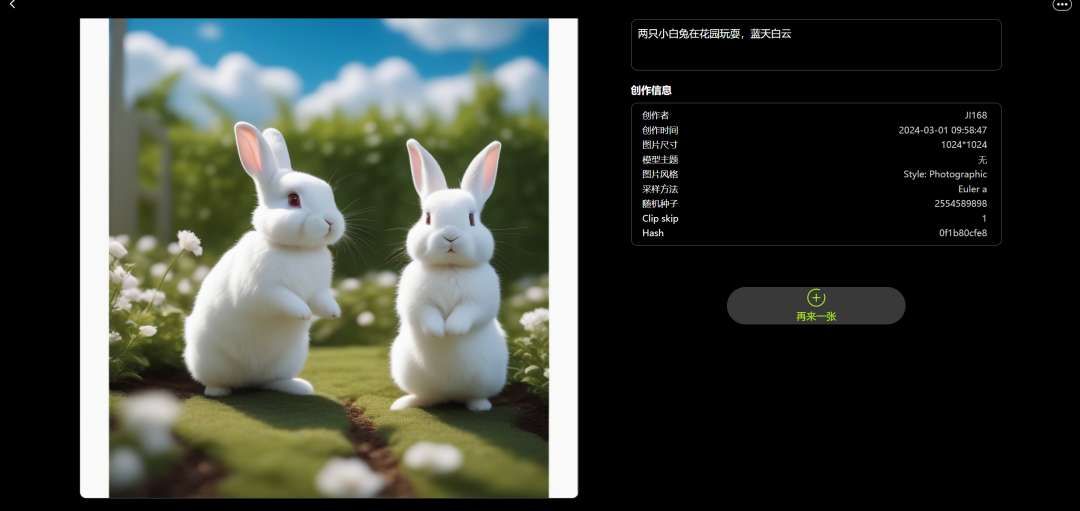1080x511 pixels.
Task: Click the Hash value 0f1b80cfe8
Action: [x=962, y=233]
